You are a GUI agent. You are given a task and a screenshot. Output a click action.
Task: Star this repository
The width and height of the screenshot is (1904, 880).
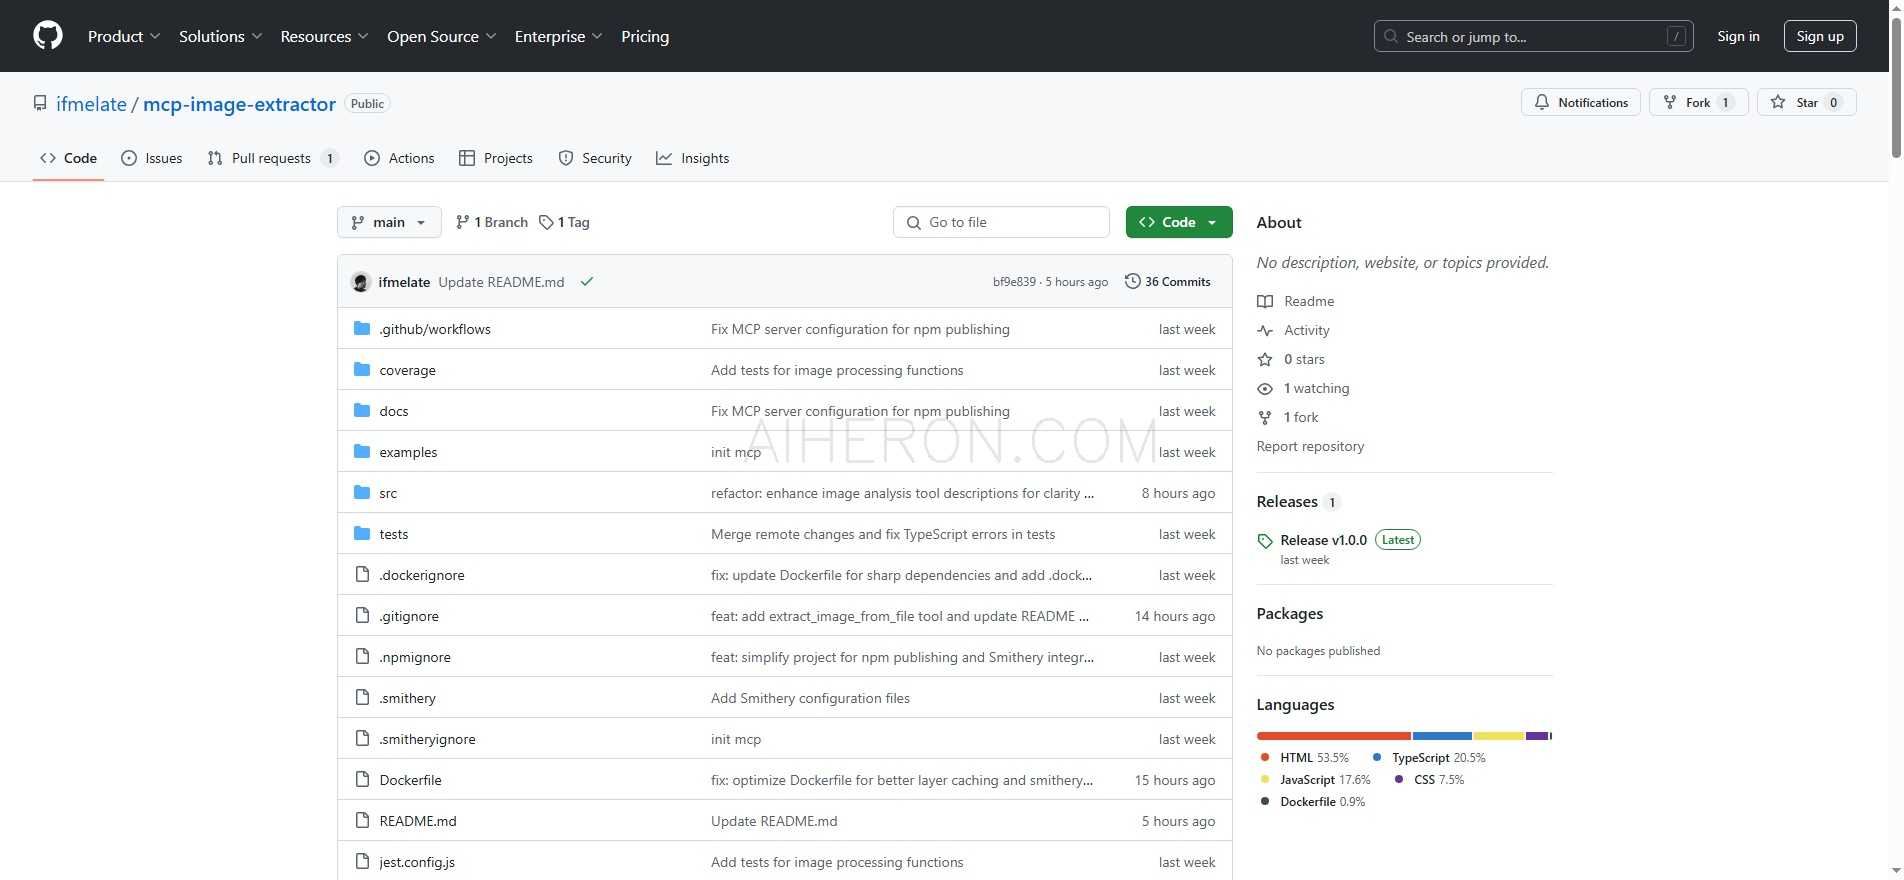coord(1806,102)
